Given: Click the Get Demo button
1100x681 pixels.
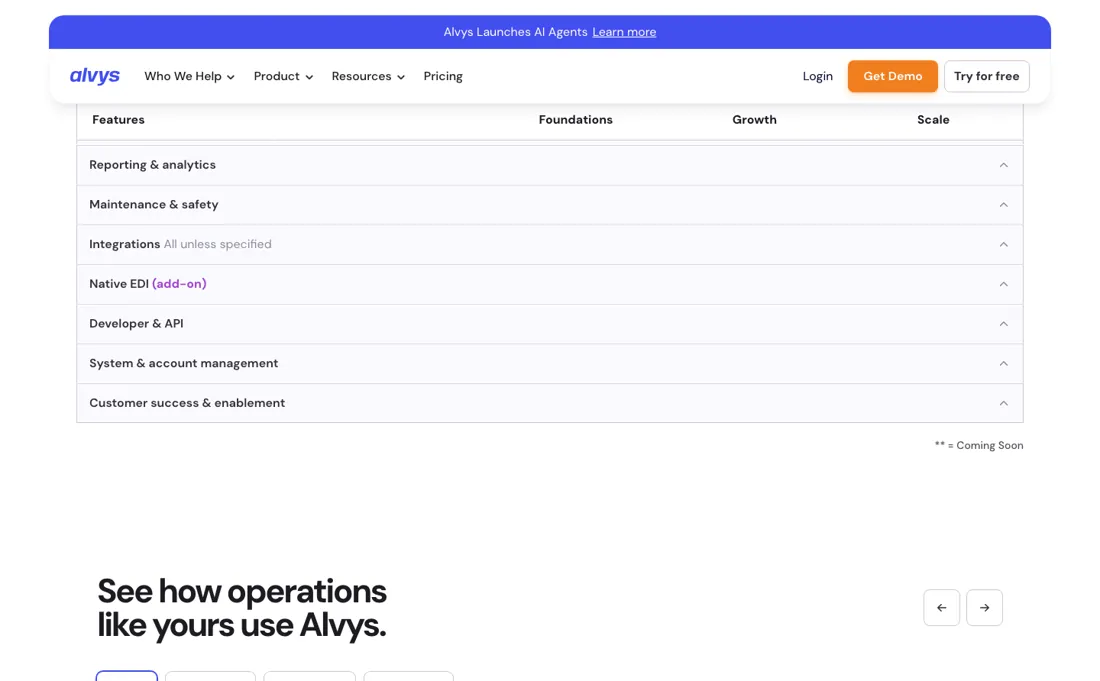Looking at the screenshot, I should coord(892,76).
